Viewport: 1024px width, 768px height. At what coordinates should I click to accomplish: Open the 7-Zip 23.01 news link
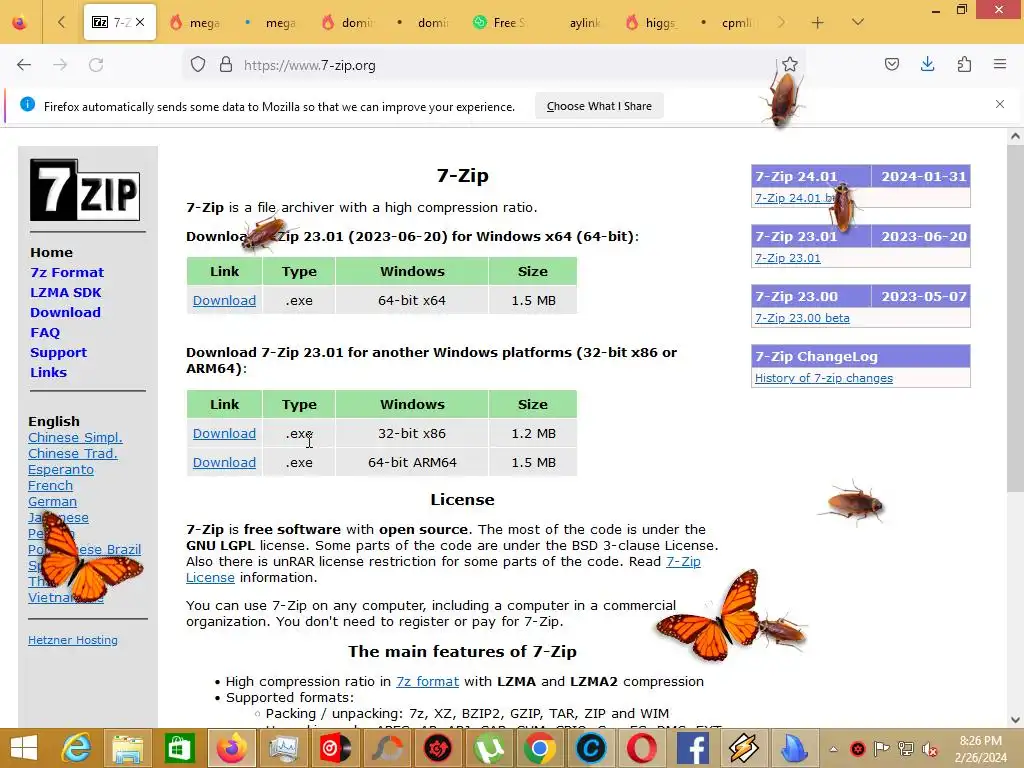(x=788, y=258)
